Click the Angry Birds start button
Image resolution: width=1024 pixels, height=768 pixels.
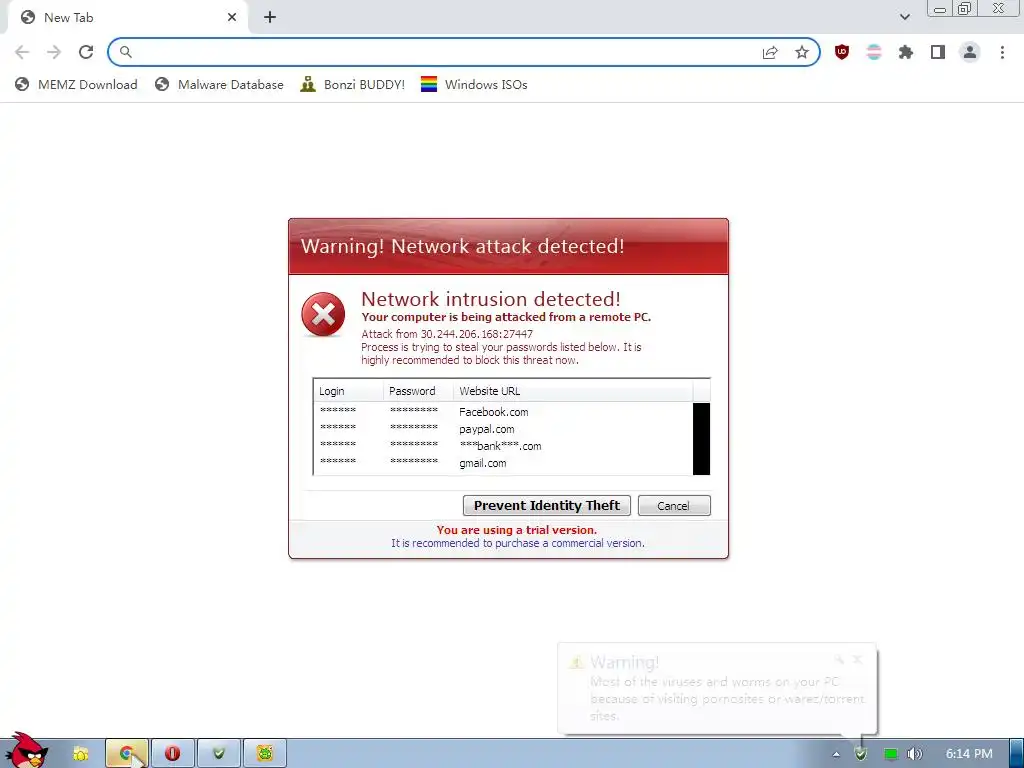[x=26, y=751]
